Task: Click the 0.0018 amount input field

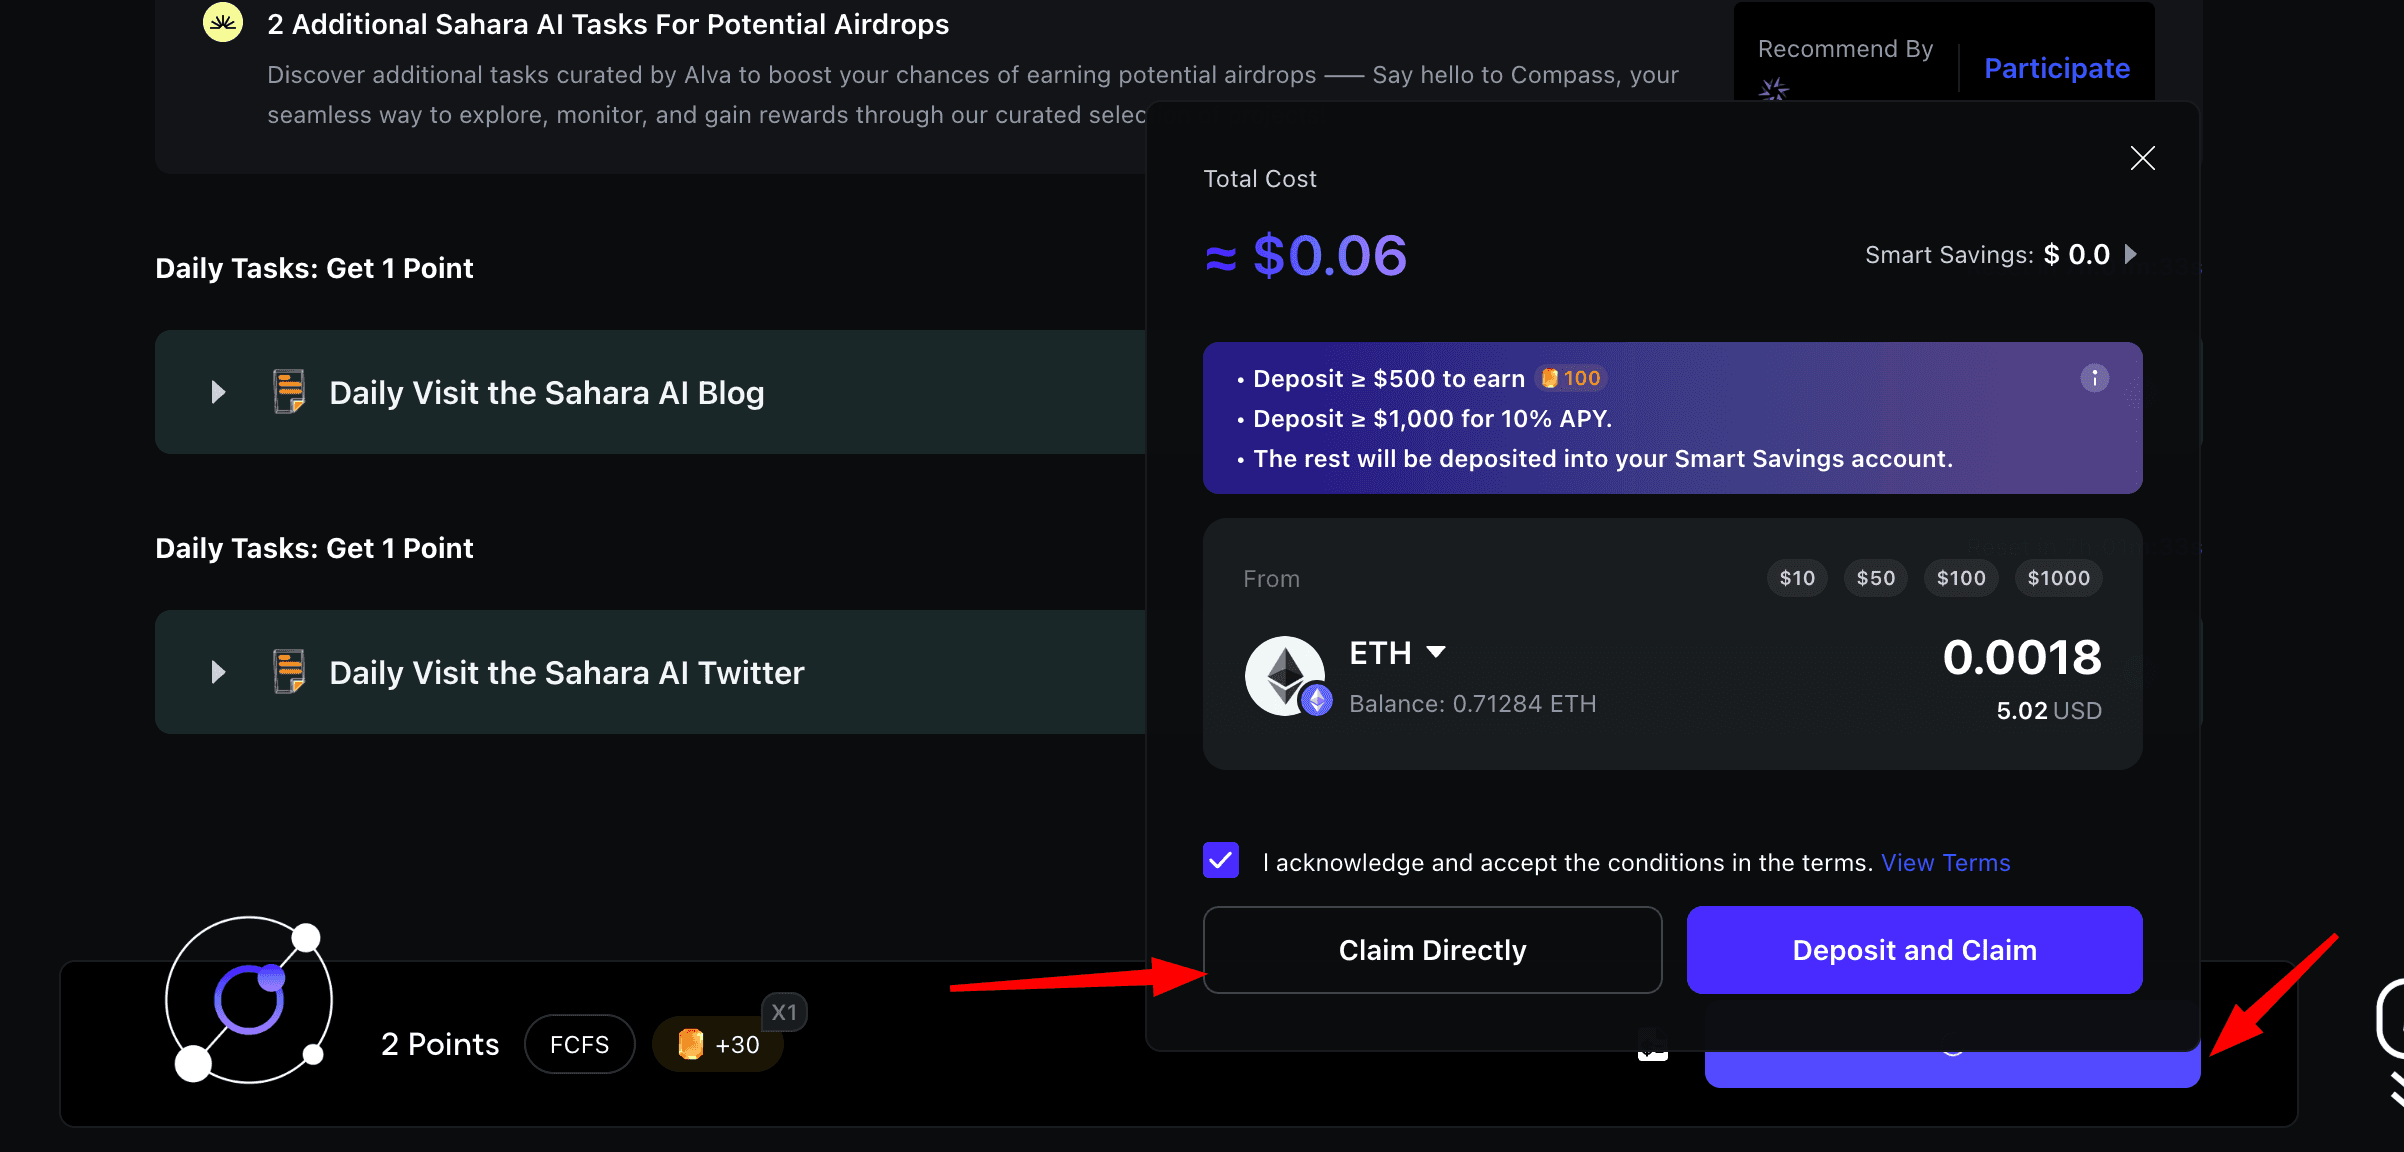Action: pos(2022,657)
